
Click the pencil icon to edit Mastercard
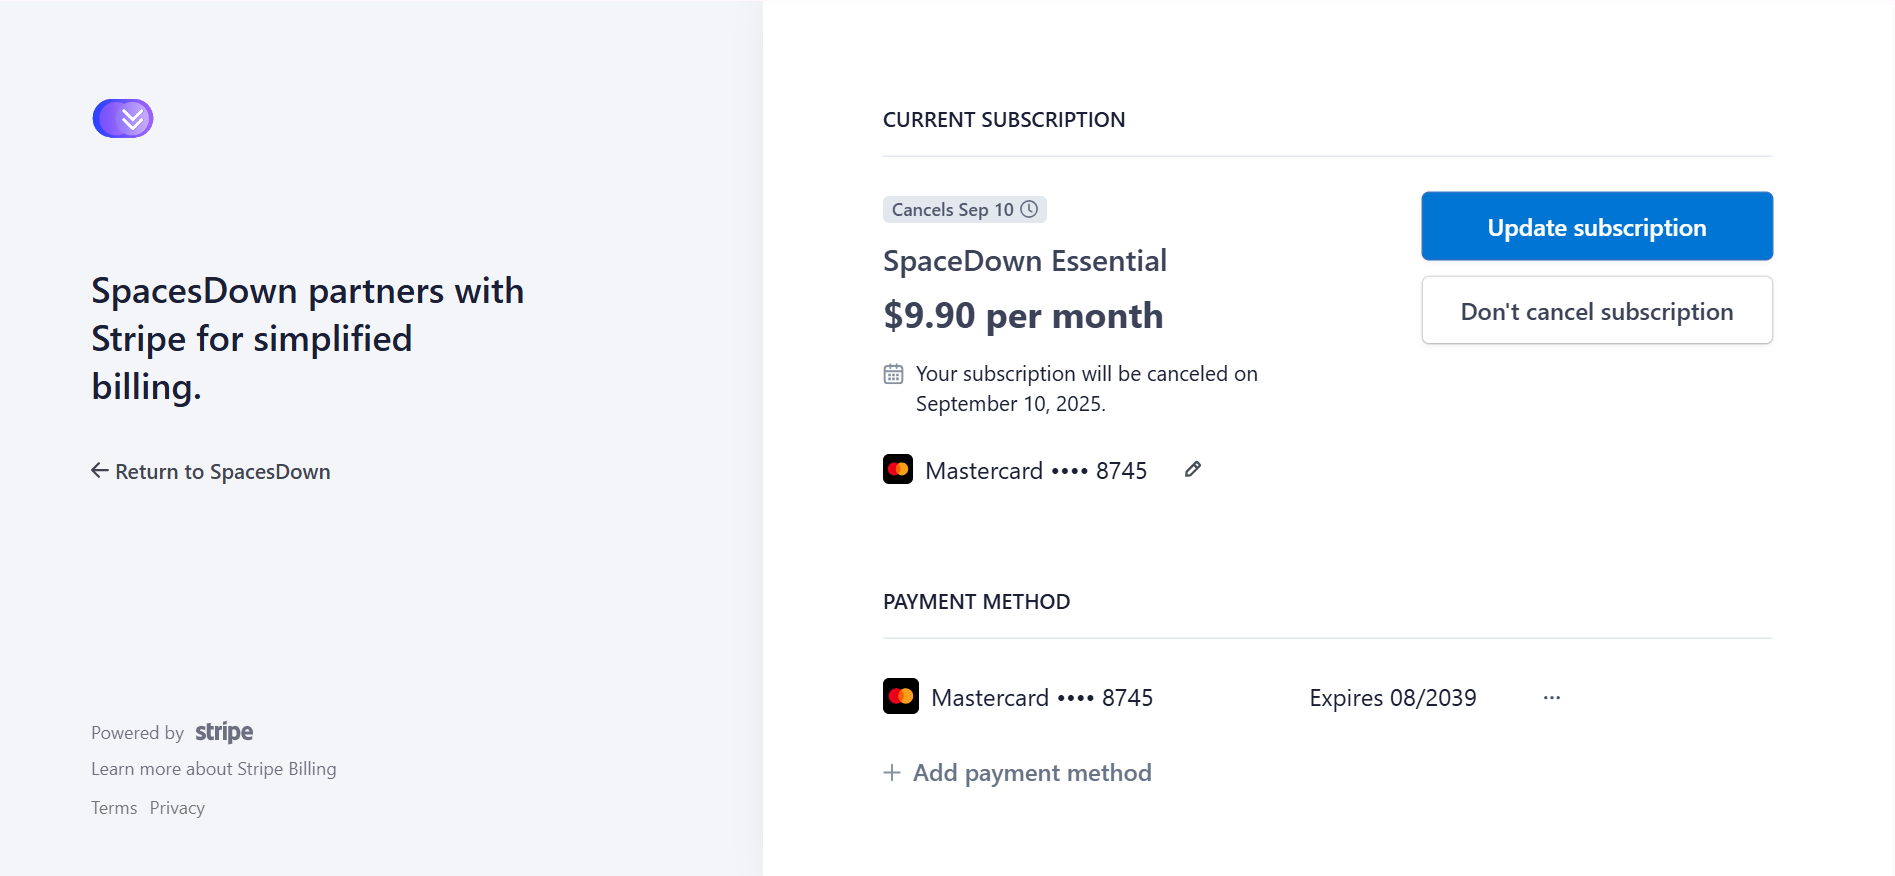pyautogui.click(x=1193, y=470)
